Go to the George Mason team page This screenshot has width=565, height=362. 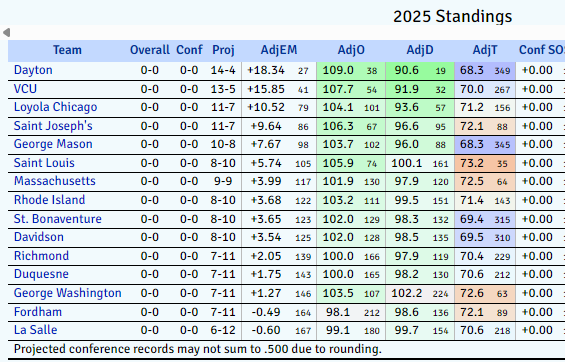pyautogui.click(x=53, y=144)
